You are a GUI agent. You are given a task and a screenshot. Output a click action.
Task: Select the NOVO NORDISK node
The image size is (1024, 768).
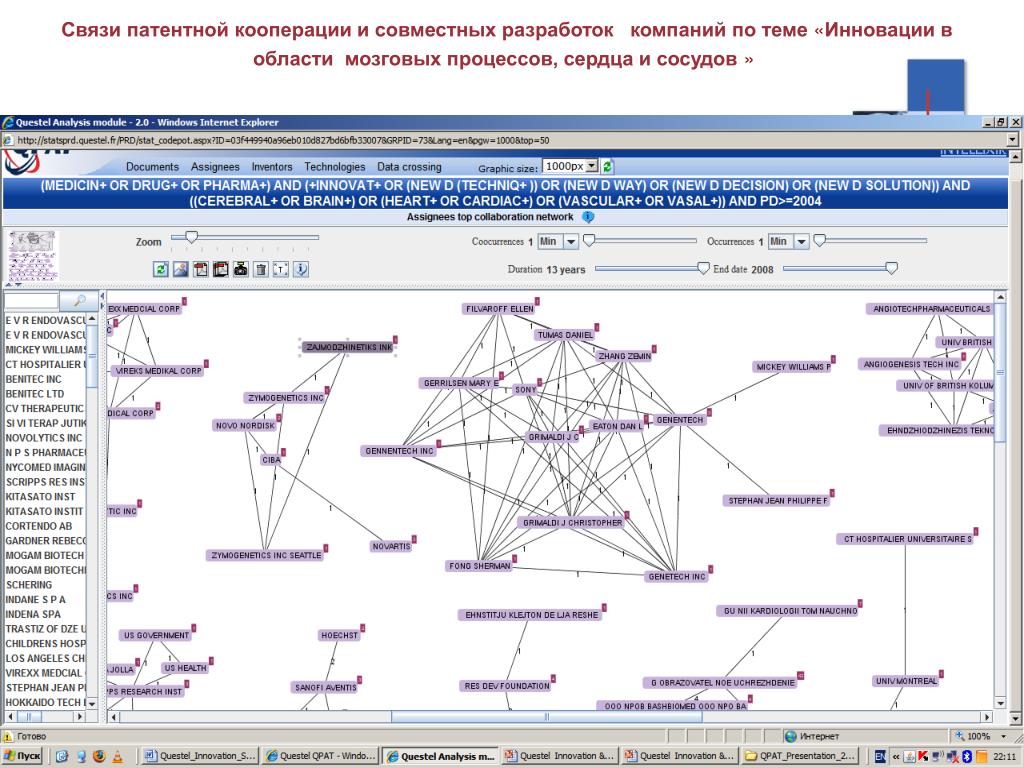click(246, 425)
